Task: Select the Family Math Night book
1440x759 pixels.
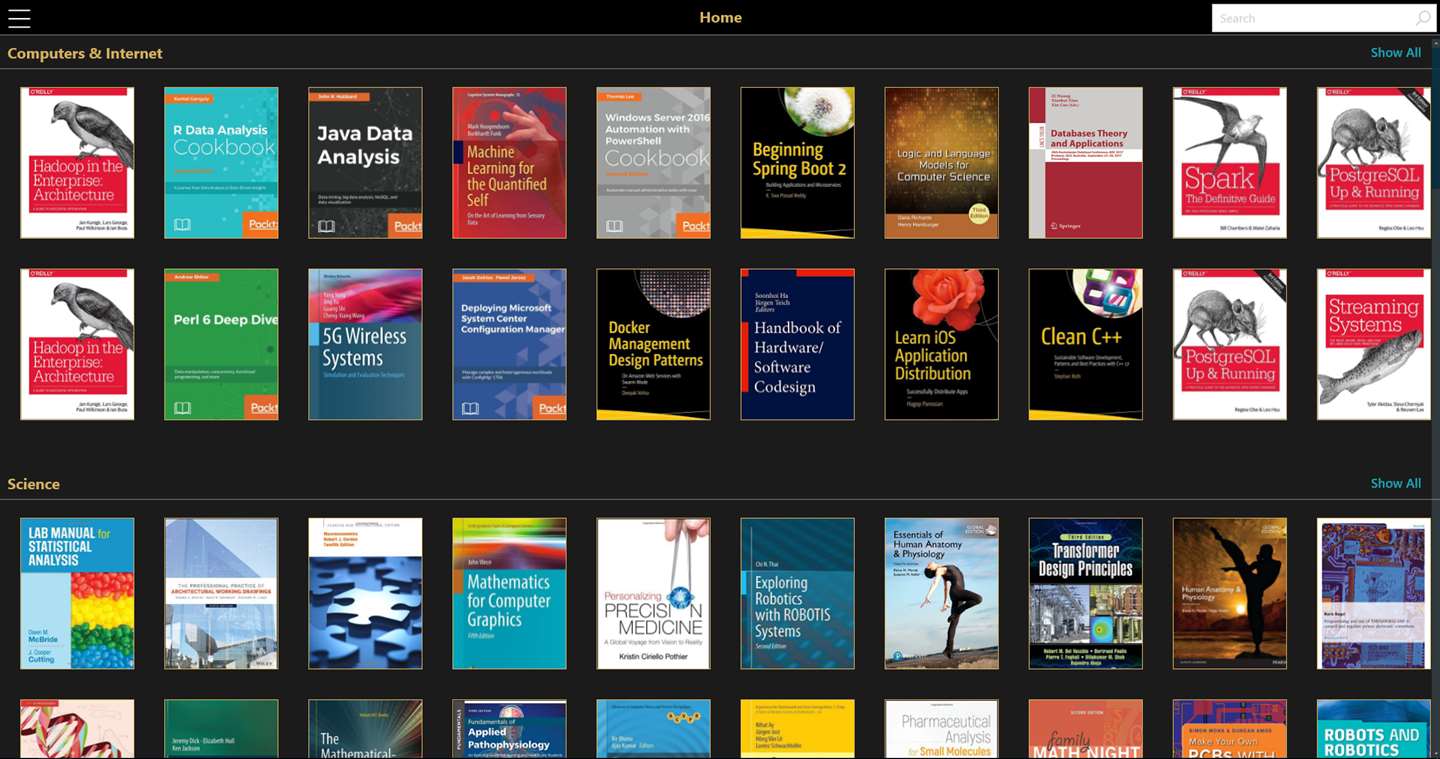Action: [x=1085, y=729]
